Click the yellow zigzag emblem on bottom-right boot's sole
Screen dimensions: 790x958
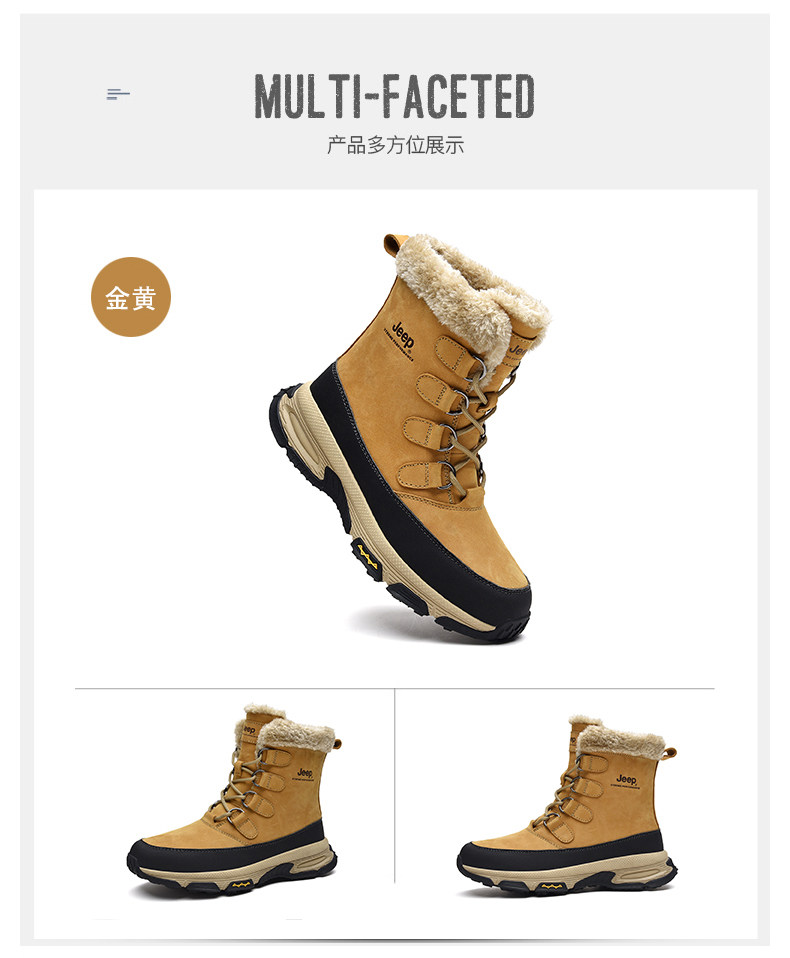coord(552,885)
